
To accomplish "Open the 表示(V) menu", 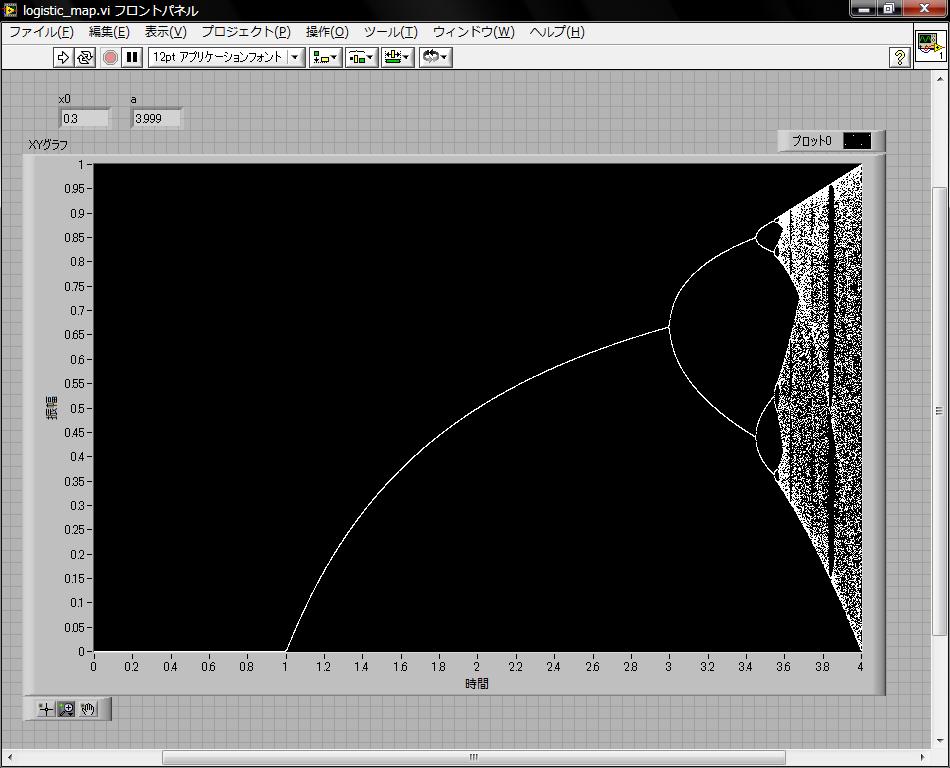I will pos(165,32).
